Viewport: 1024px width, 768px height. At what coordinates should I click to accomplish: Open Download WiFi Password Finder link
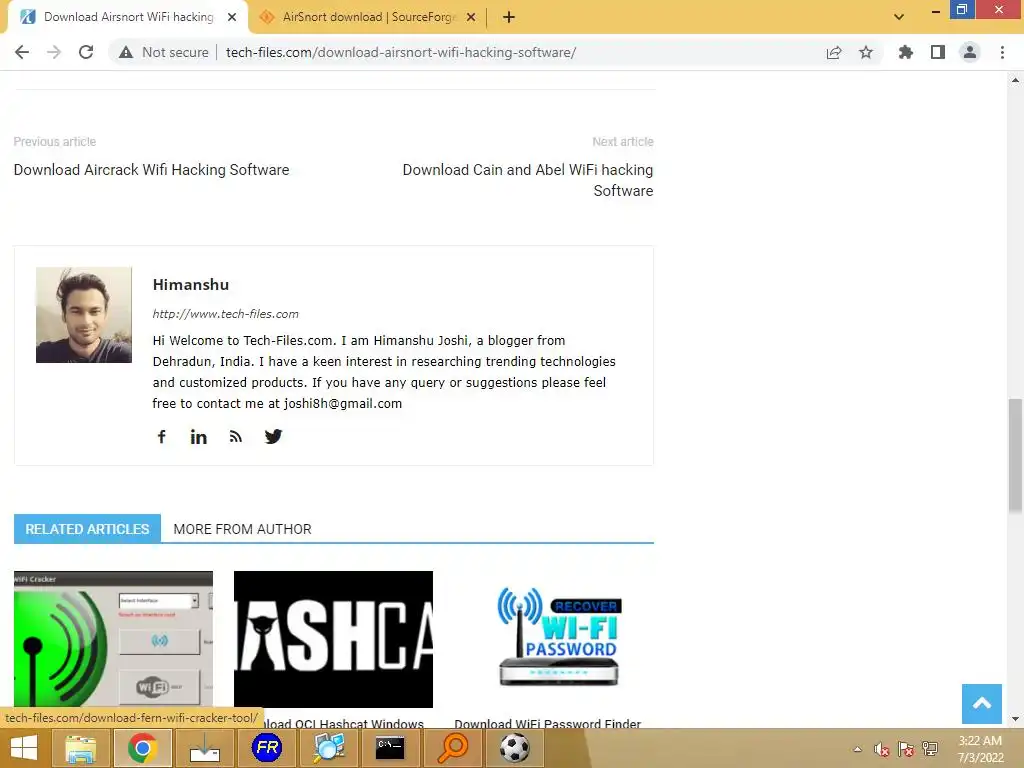click(x=547, y=724)
